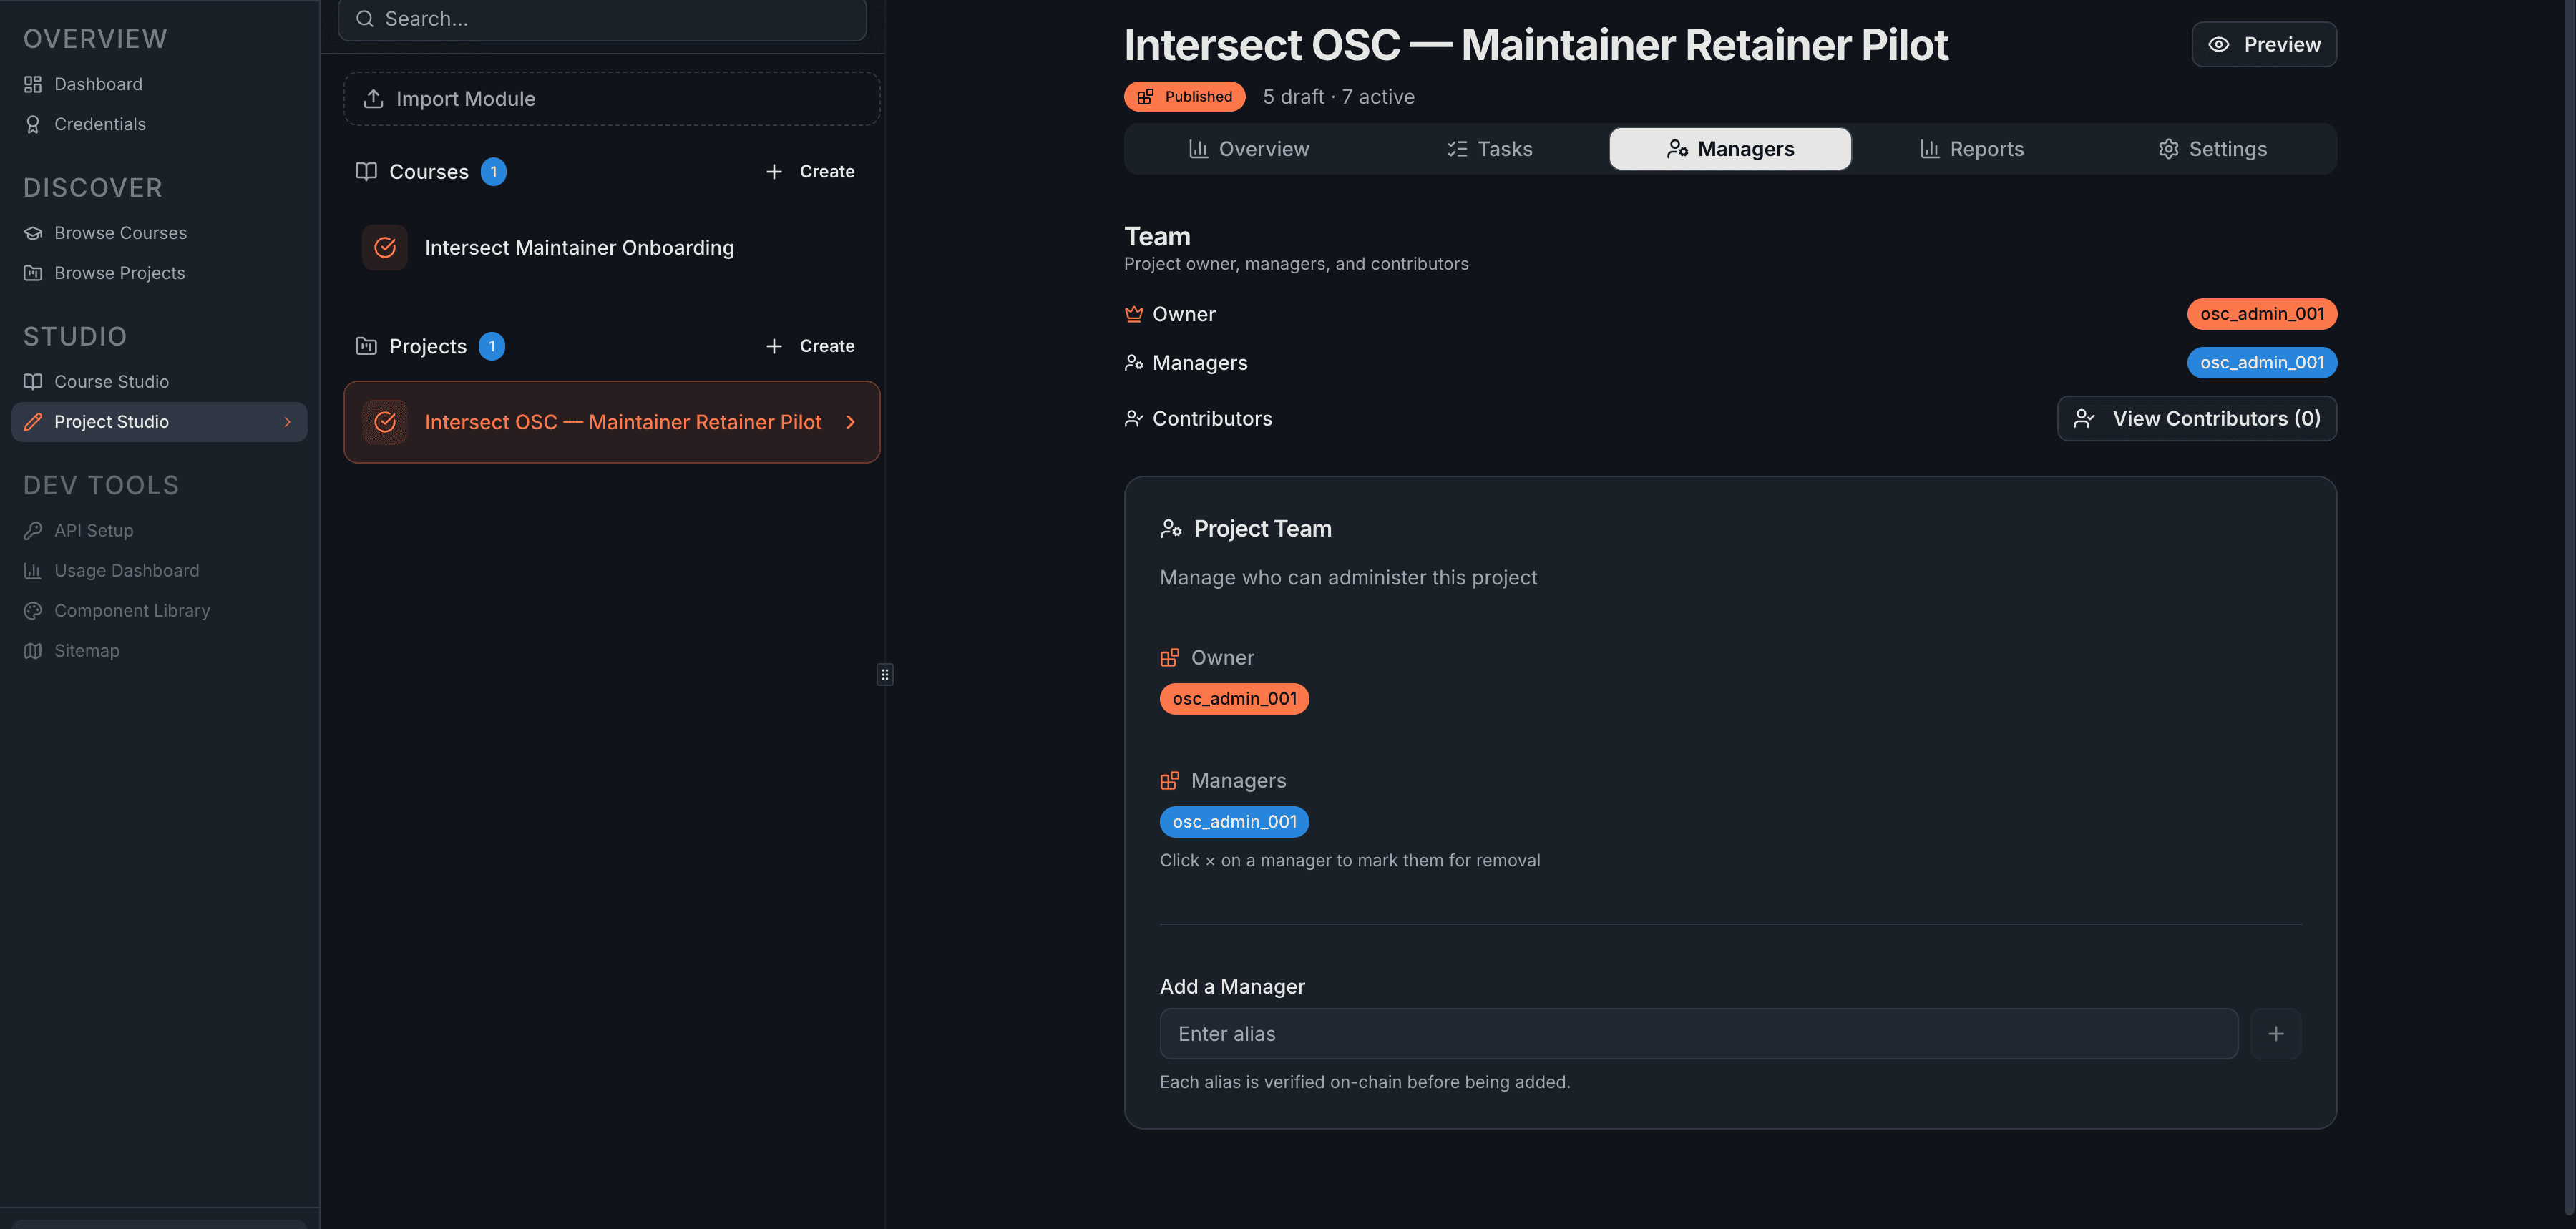The width and height of the screenshot is (2576, 1229).
Task: Create a new project with the Create button
Action: (812, 345)
